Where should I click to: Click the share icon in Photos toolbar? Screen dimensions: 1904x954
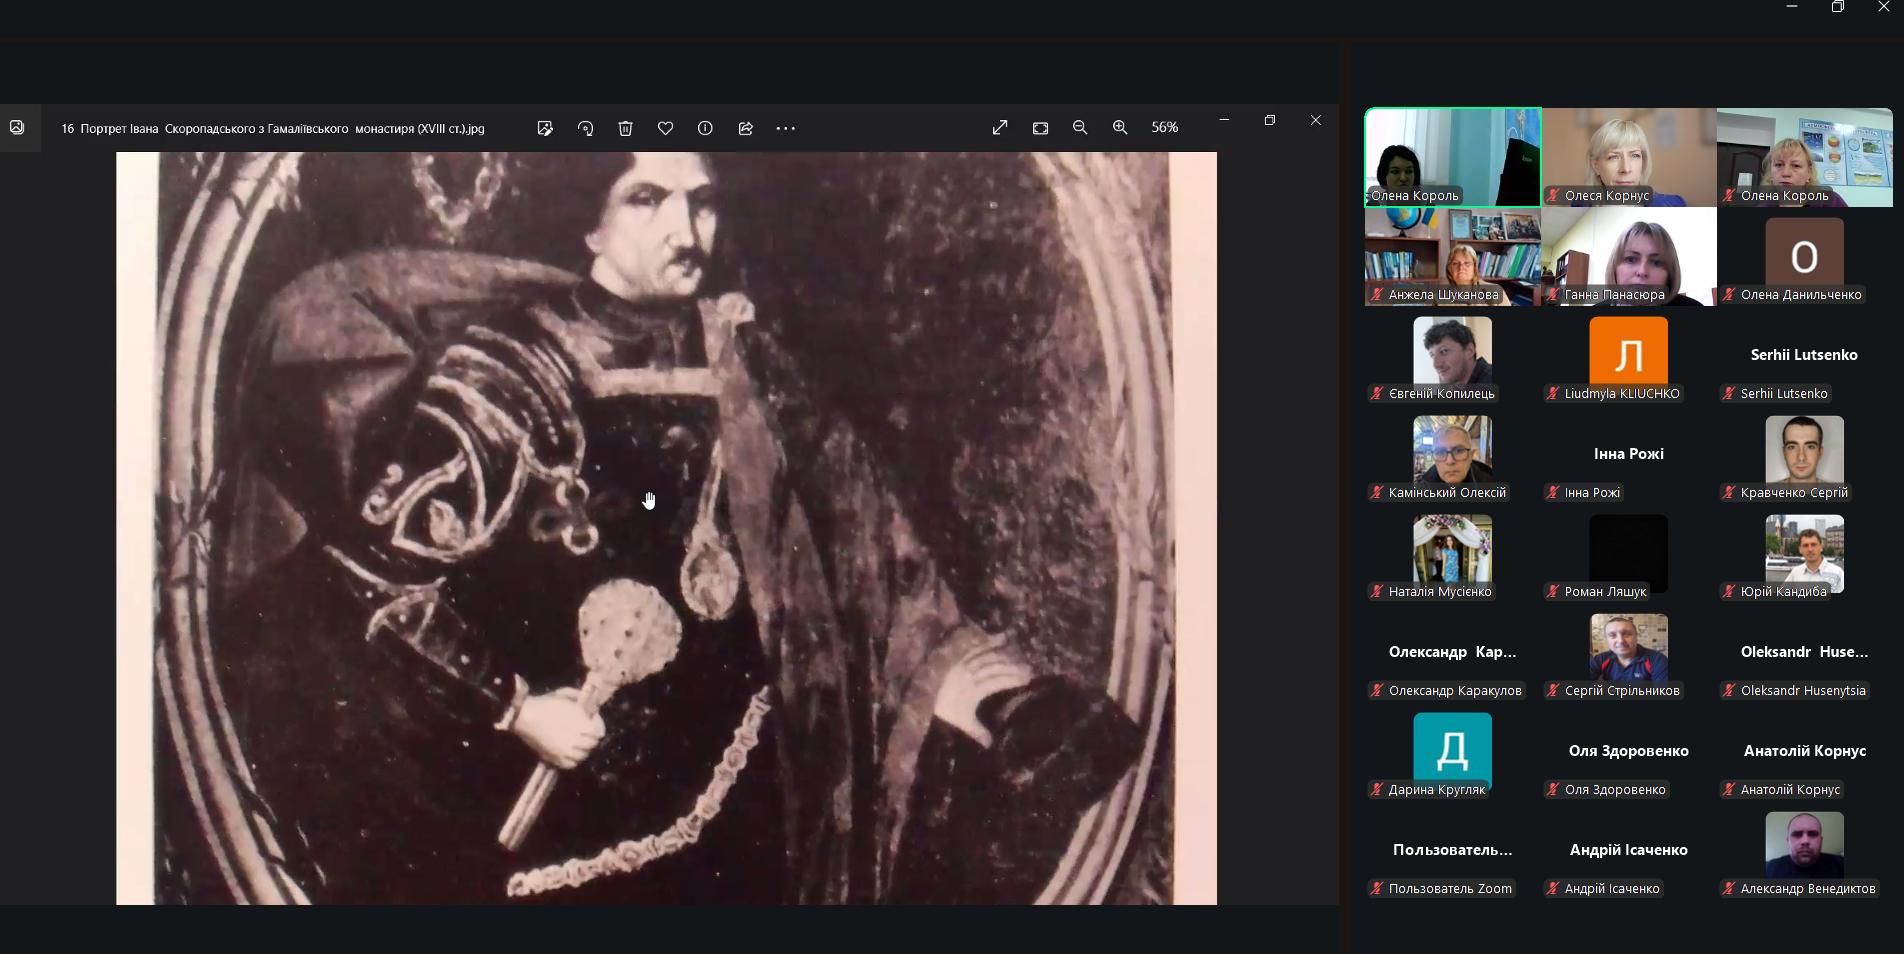tap(746, 128)
